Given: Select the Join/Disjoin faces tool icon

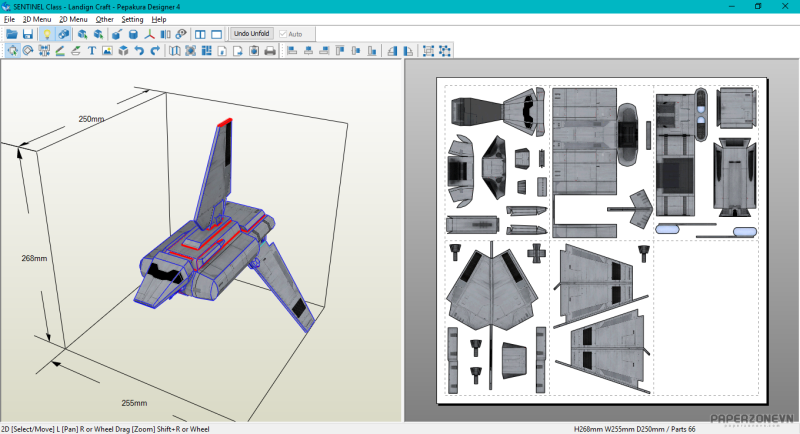Looking at the screenshot, I should pos(44,50).
